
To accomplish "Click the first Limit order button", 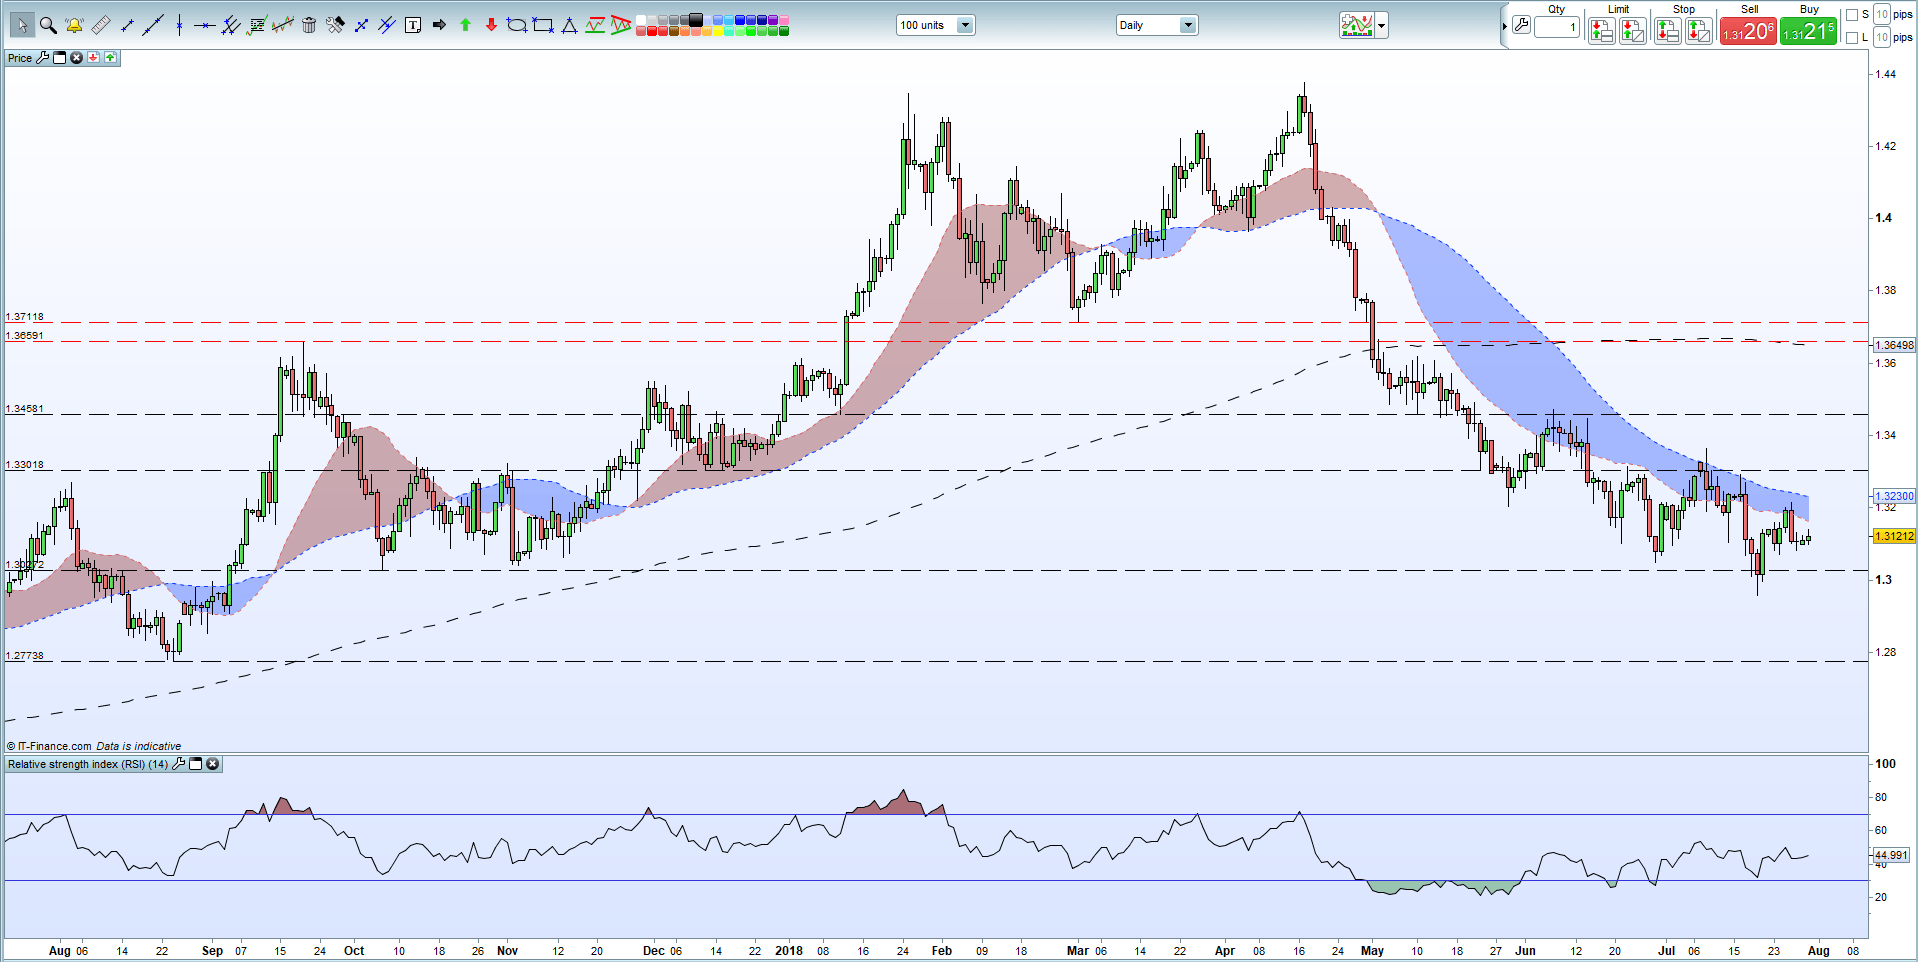I will [1602, 31].
